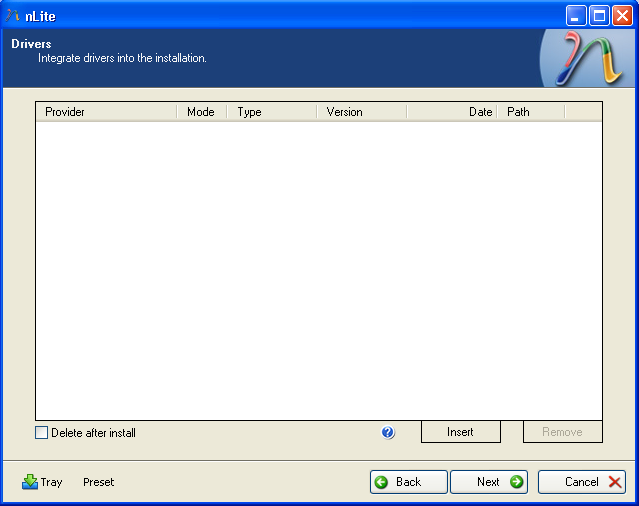Close the nLite window
The height and width of the screenshot is (506, 639).
point(623,16)
